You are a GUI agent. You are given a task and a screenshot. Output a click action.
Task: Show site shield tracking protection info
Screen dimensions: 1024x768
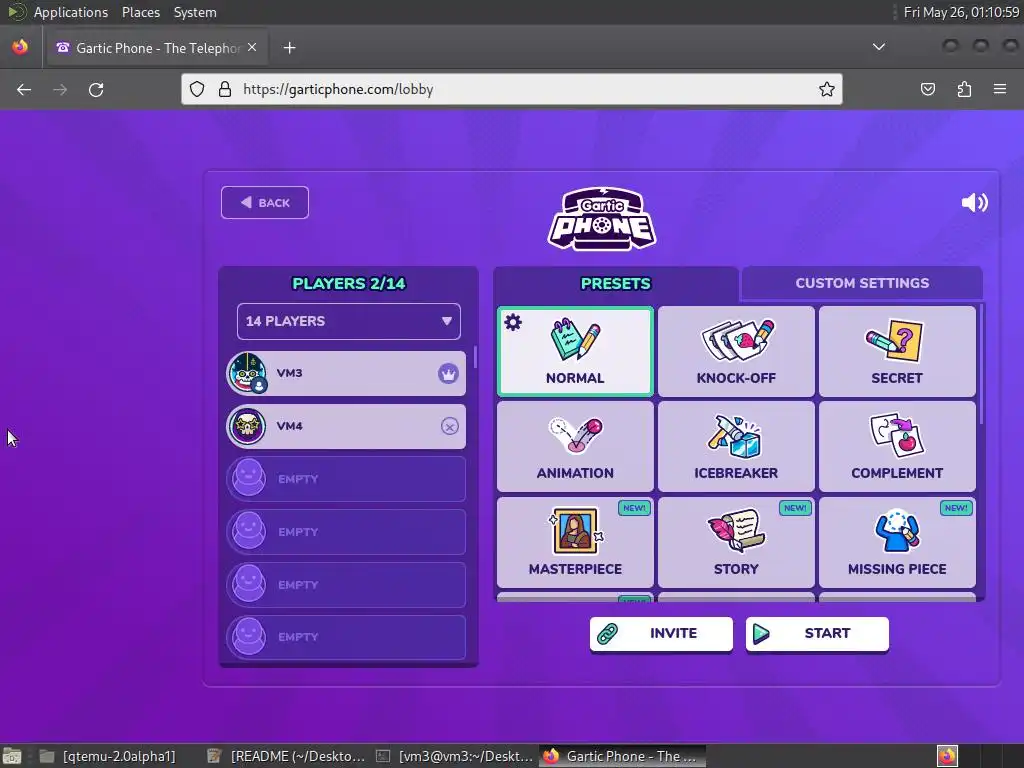click(197, 89)
